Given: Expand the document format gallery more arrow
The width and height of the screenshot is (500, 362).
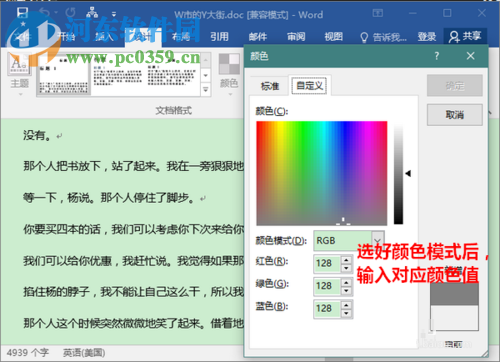Looking at the screenshot, I should 206,89.
